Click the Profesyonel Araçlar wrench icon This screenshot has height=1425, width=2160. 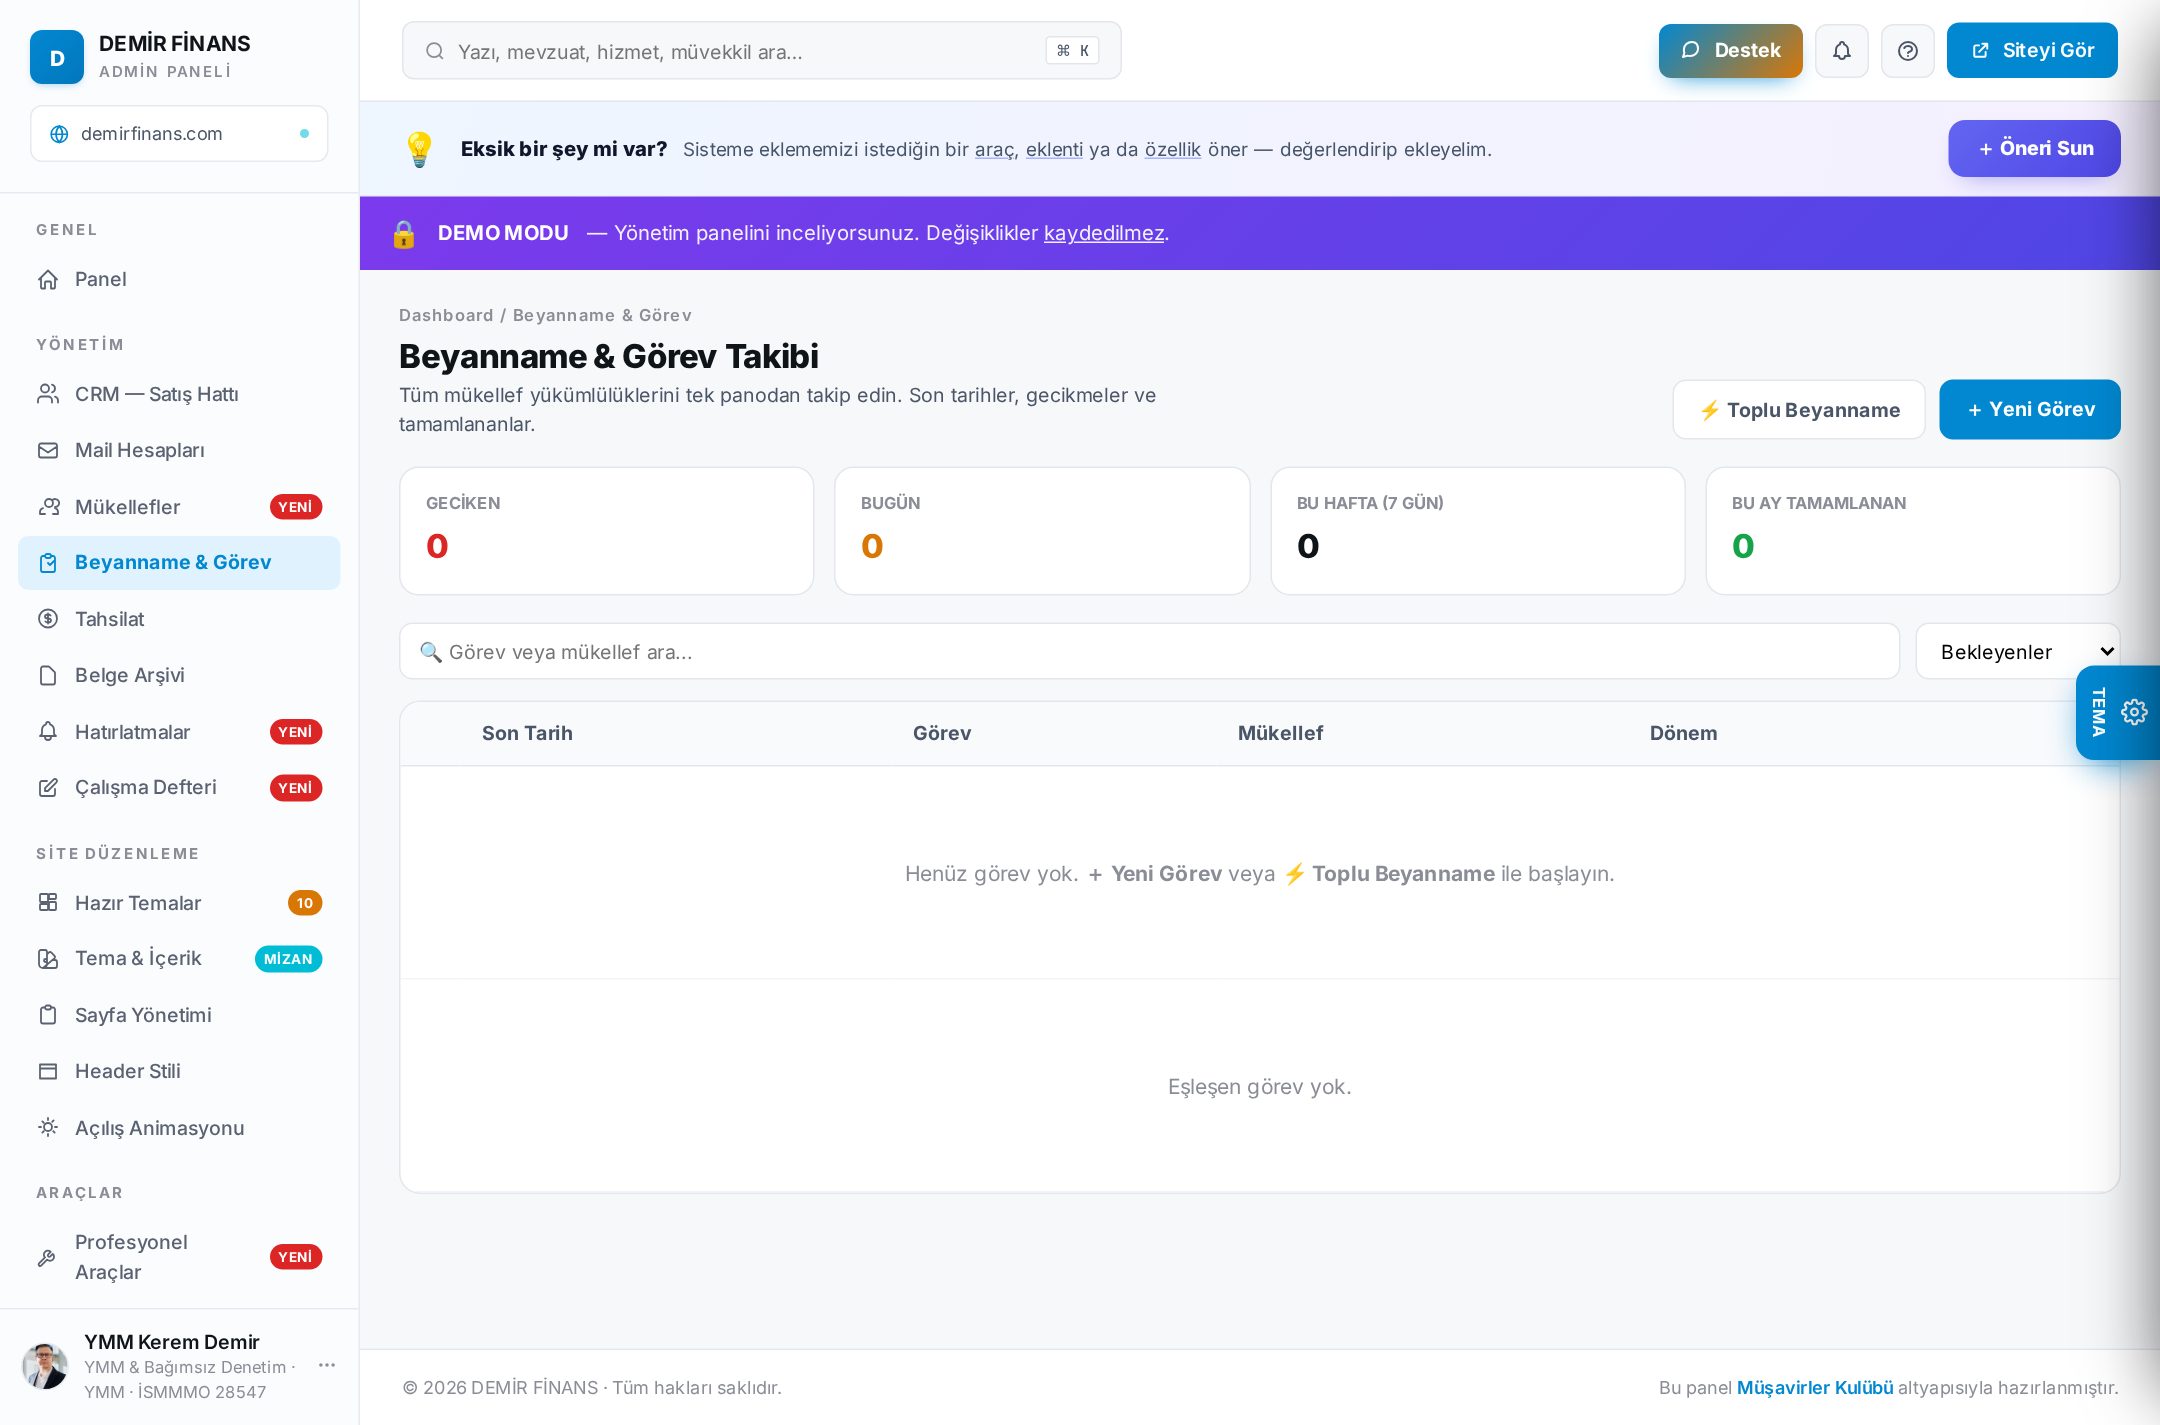coord(46,1258)
